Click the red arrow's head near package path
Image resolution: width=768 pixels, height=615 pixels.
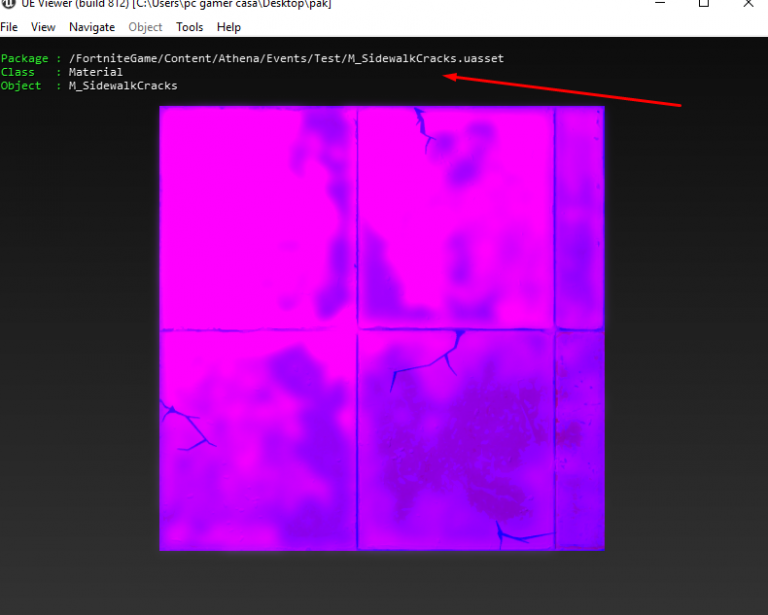pos(451,75)
